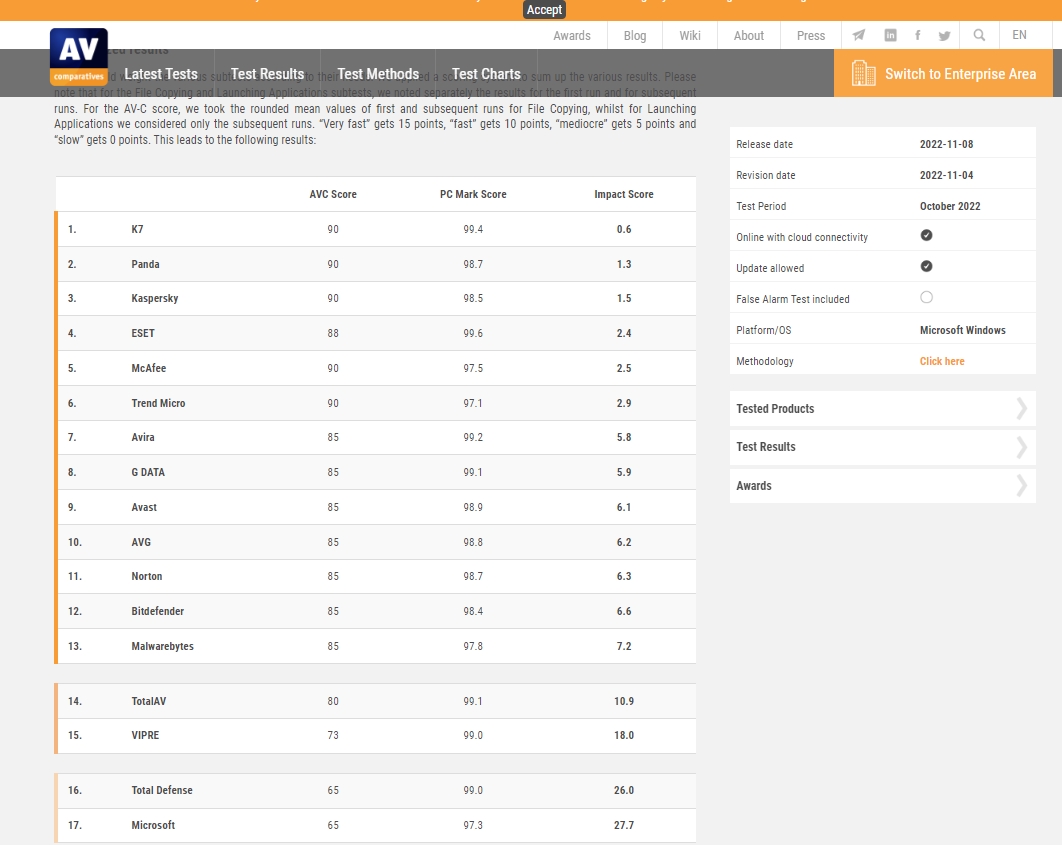Click the search magnifier icon
This screenshot has height=845, width=1062.
click(x=979, y=35)
